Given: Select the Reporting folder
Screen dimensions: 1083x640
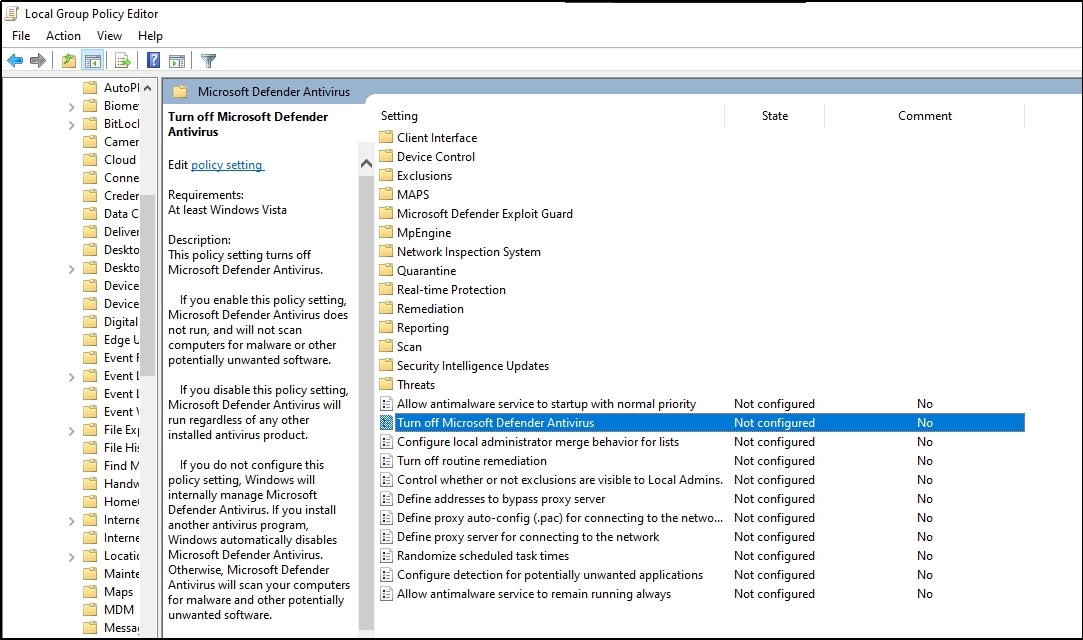Looking at the screenshot, I should (x=414, y=327).
